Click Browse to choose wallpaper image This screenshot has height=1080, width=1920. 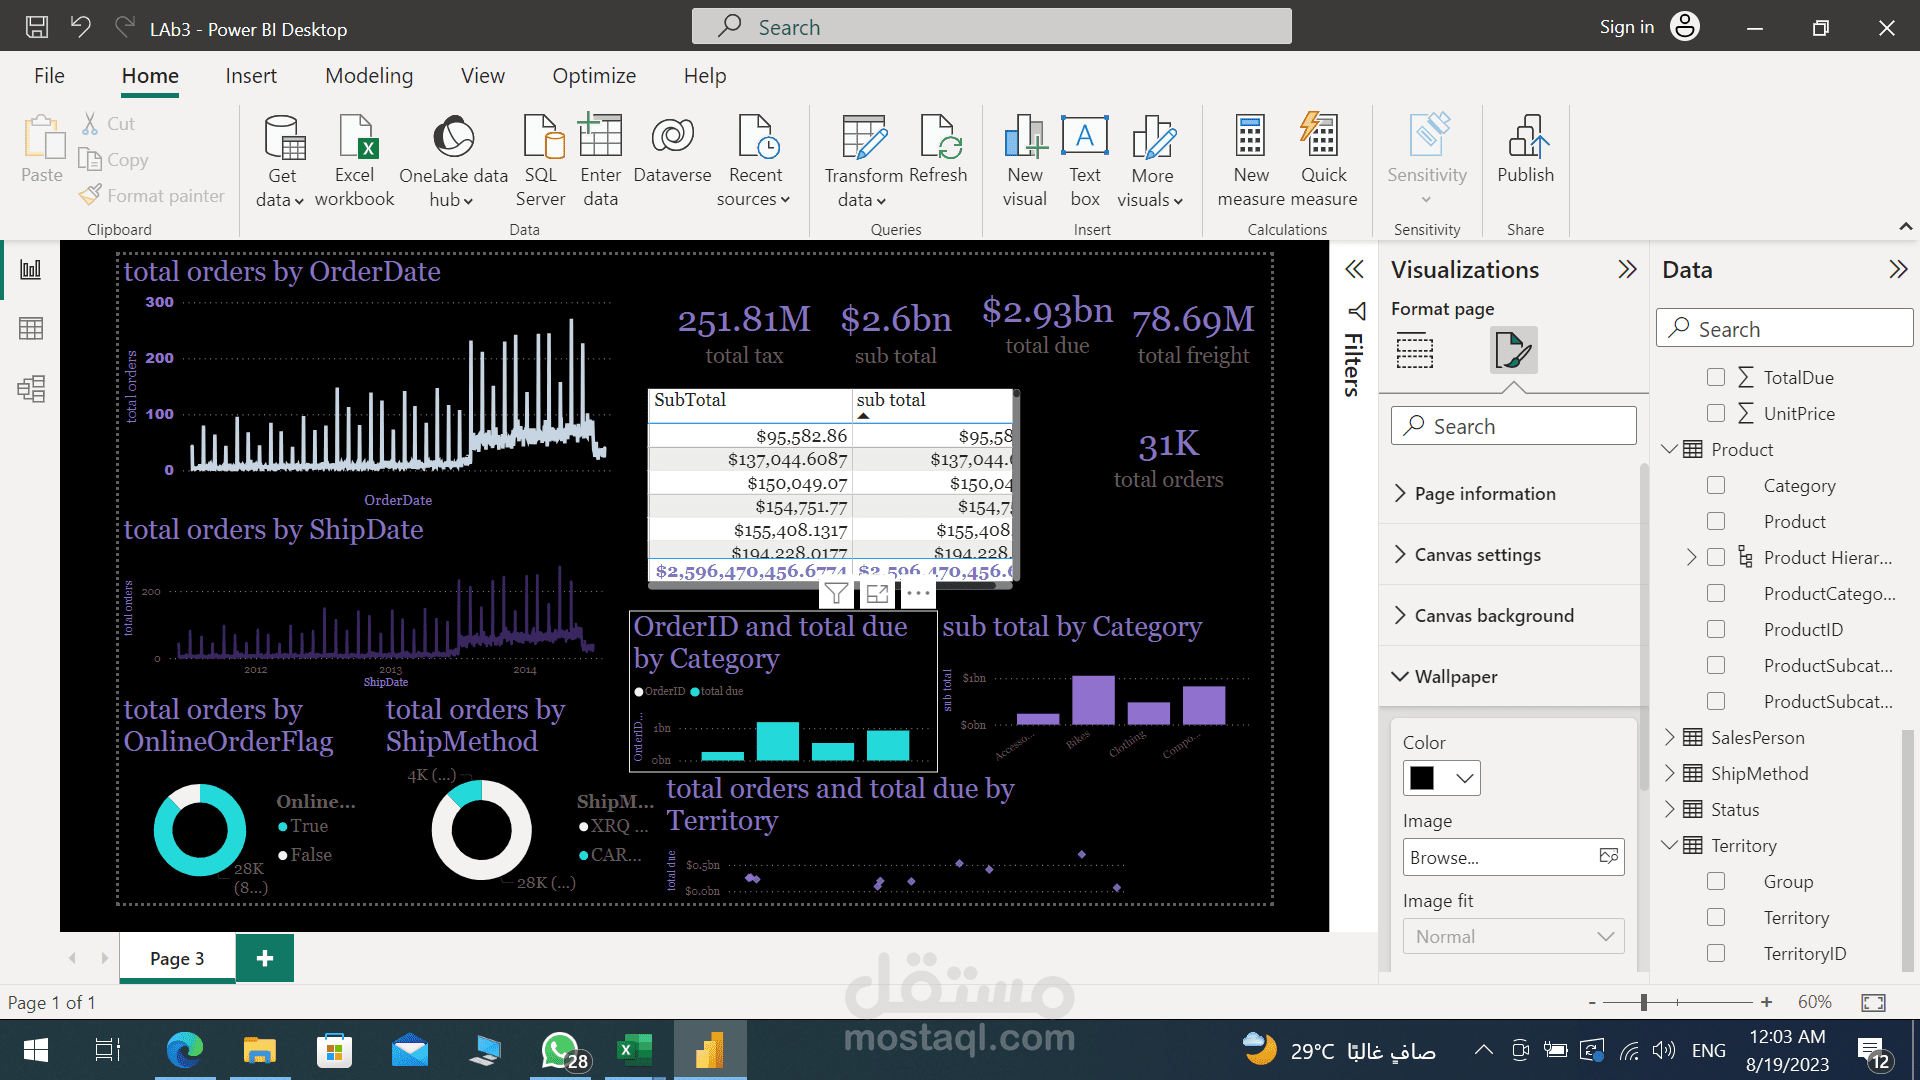pyautogui.click(x=1513, y=857)
